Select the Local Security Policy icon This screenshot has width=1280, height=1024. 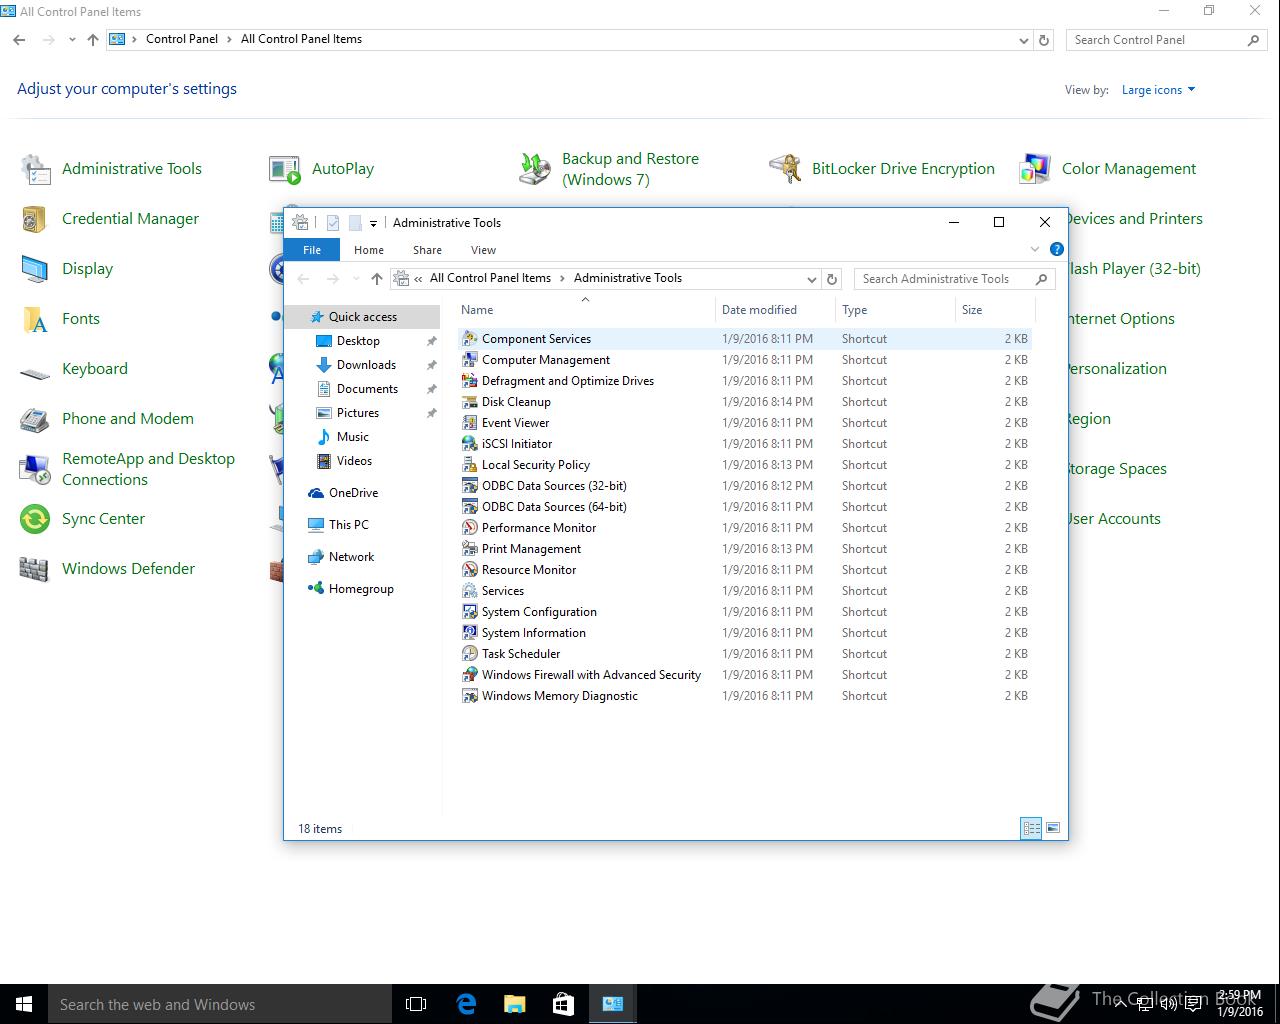click(x=469, y=465)
